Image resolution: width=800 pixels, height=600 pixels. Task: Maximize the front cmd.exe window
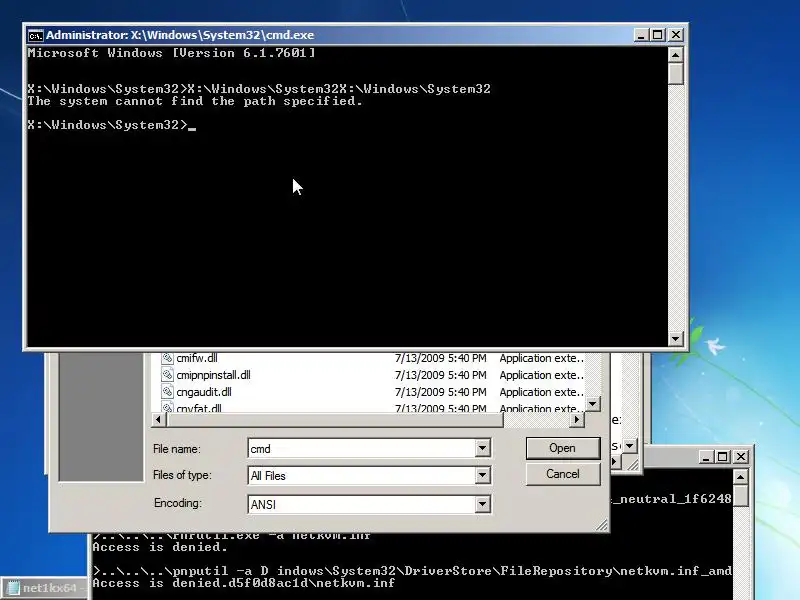pos(658,35)
